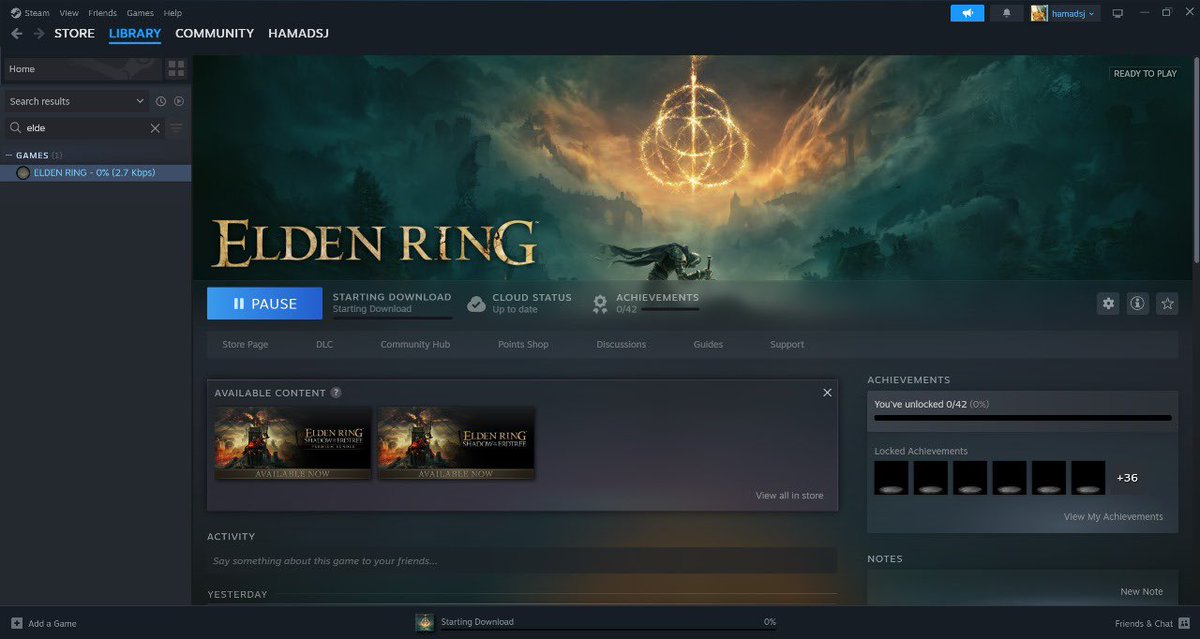The width and height of the screenshot is (1200, 639).
Task: Go back with the left arrow
Action: point(16,33)
